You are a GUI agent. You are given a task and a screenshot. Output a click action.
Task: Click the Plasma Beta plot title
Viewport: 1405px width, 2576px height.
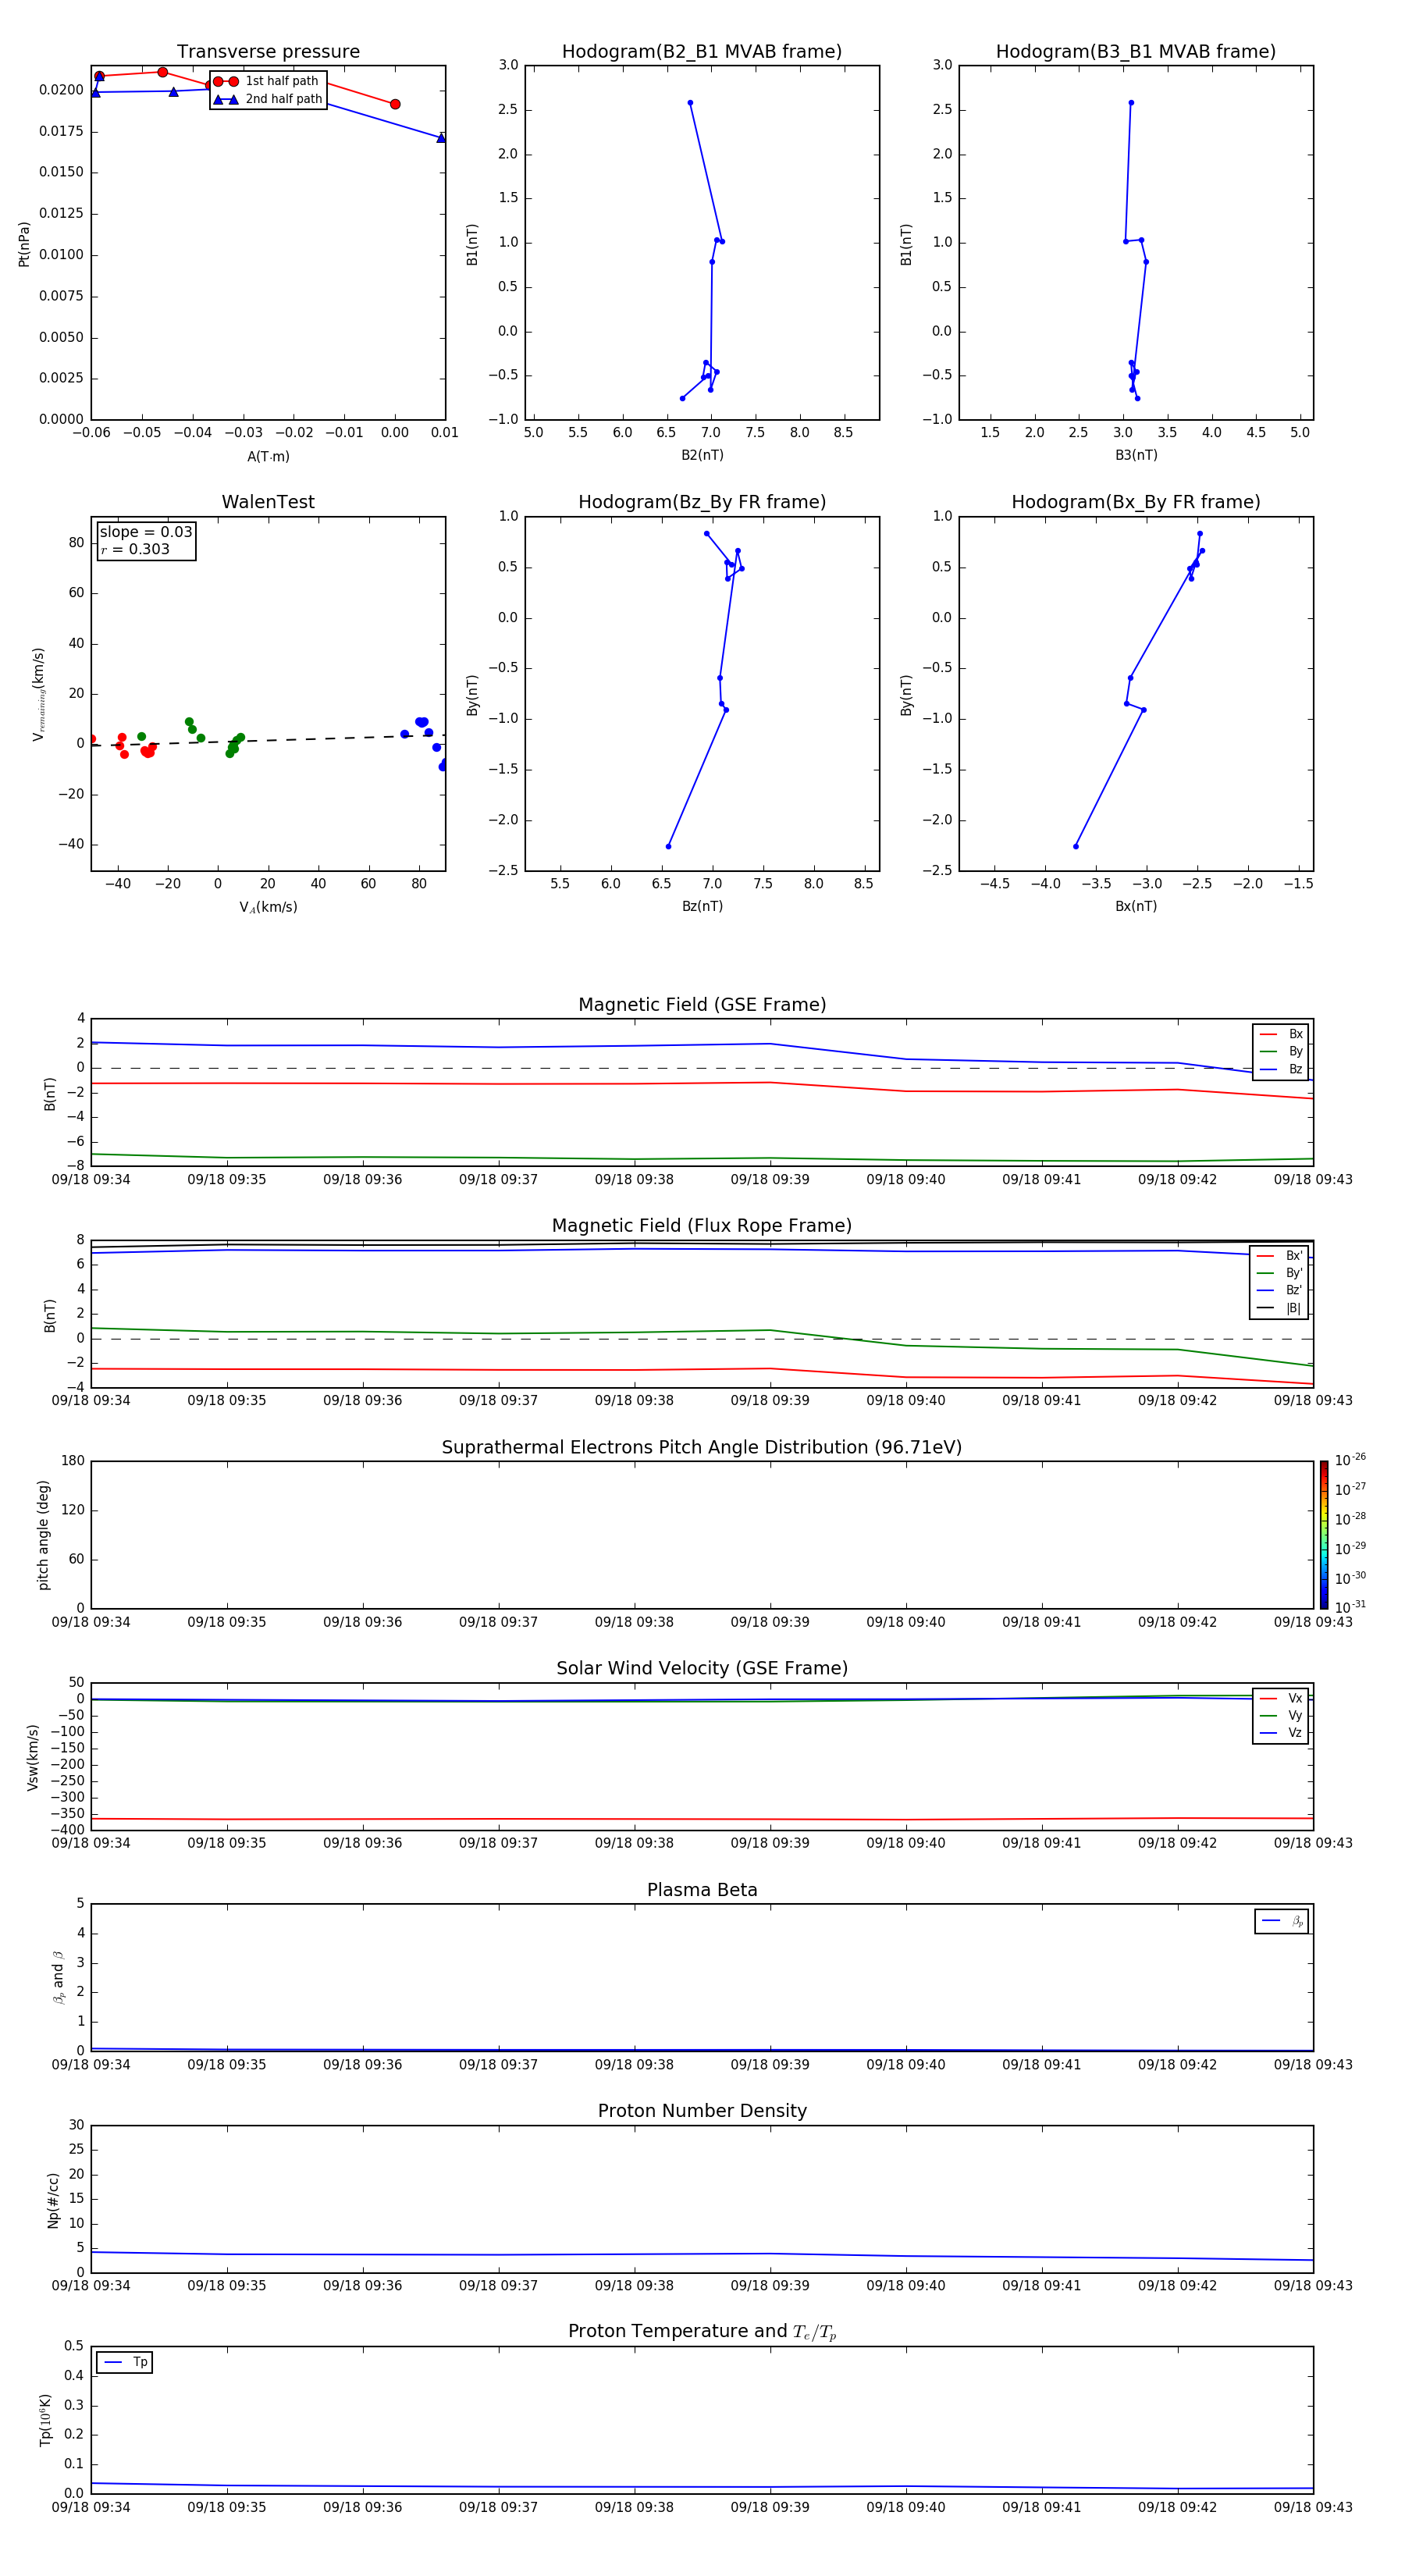pos(702,1890)
